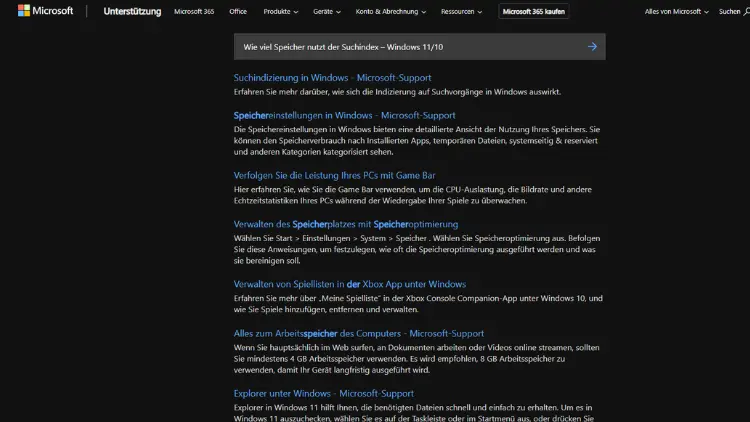Select description starting 'Explorer in Windows 11 hilft Ihnen'
Screen dimensions: 750x422
414,413
